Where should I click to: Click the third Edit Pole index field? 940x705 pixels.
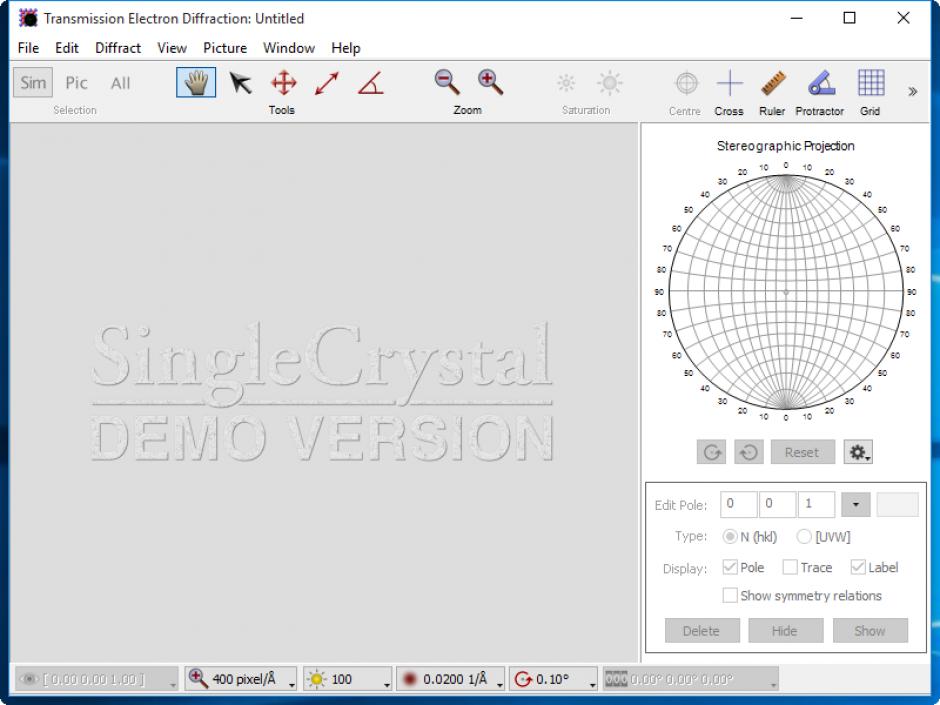817,504
